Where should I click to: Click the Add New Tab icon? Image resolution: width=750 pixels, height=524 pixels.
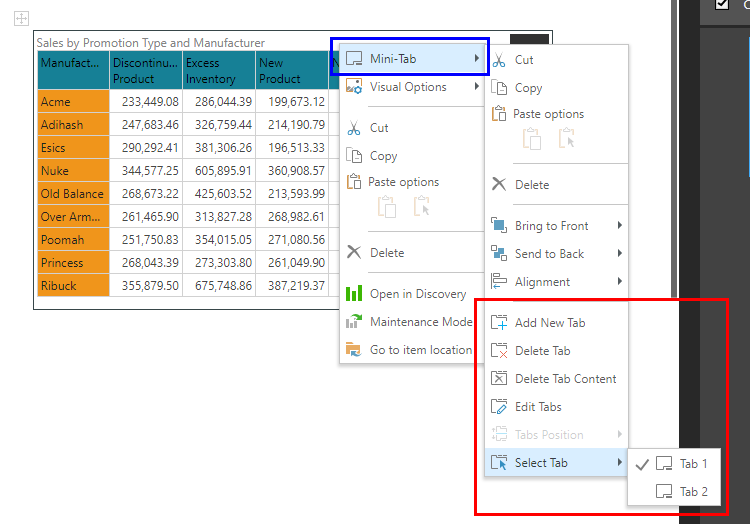[x=499, y=323]
